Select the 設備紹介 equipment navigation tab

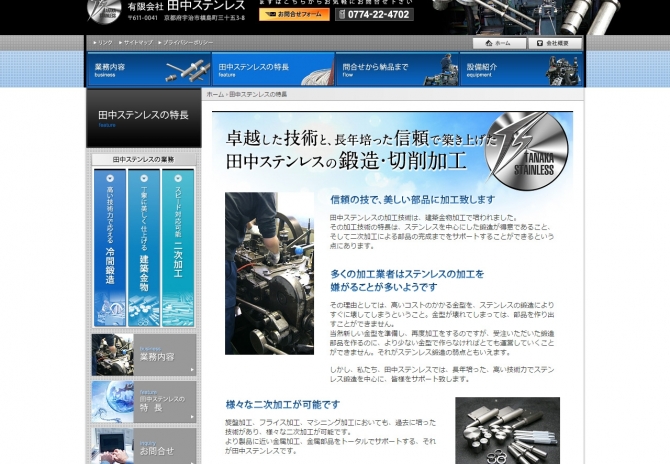click(521, 69)
